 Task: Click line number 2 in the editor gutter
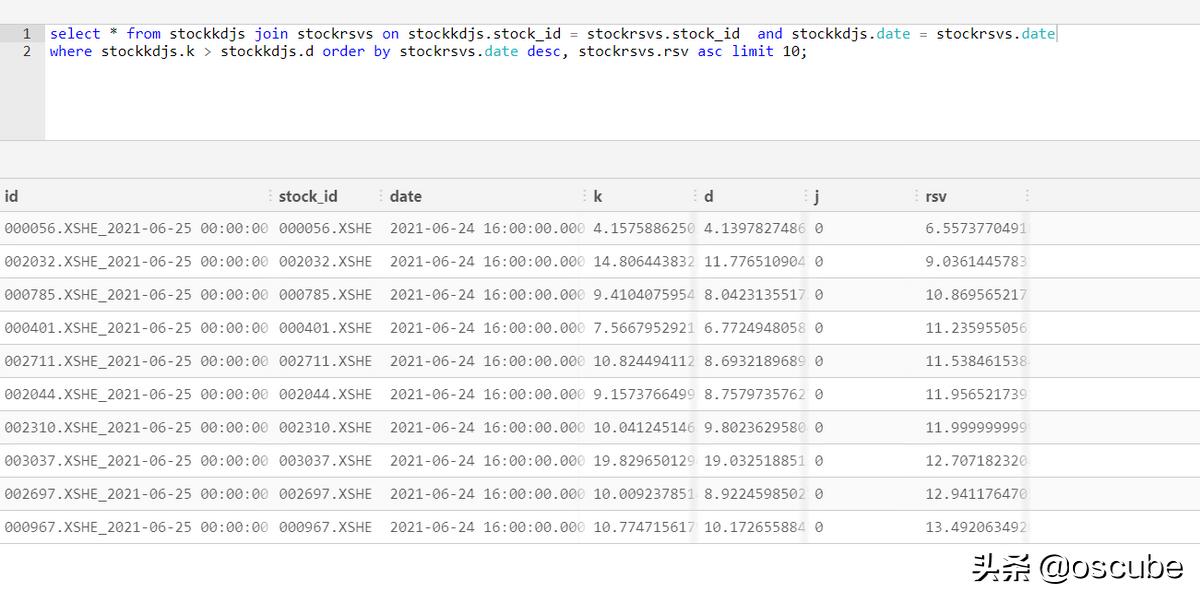tap(27, 51)
